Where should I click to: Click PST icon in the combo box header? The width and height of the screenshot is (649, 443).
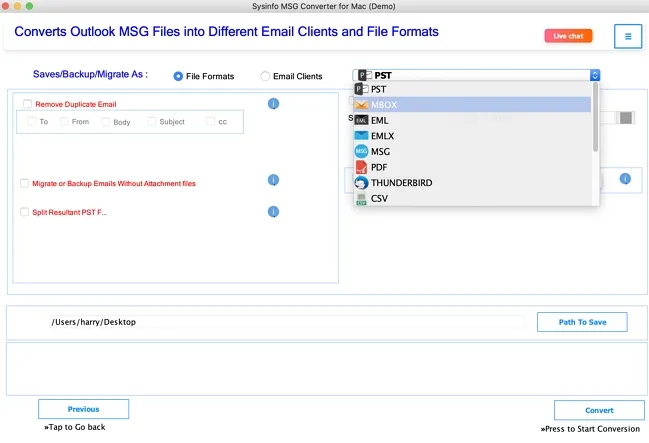point(365,75)
